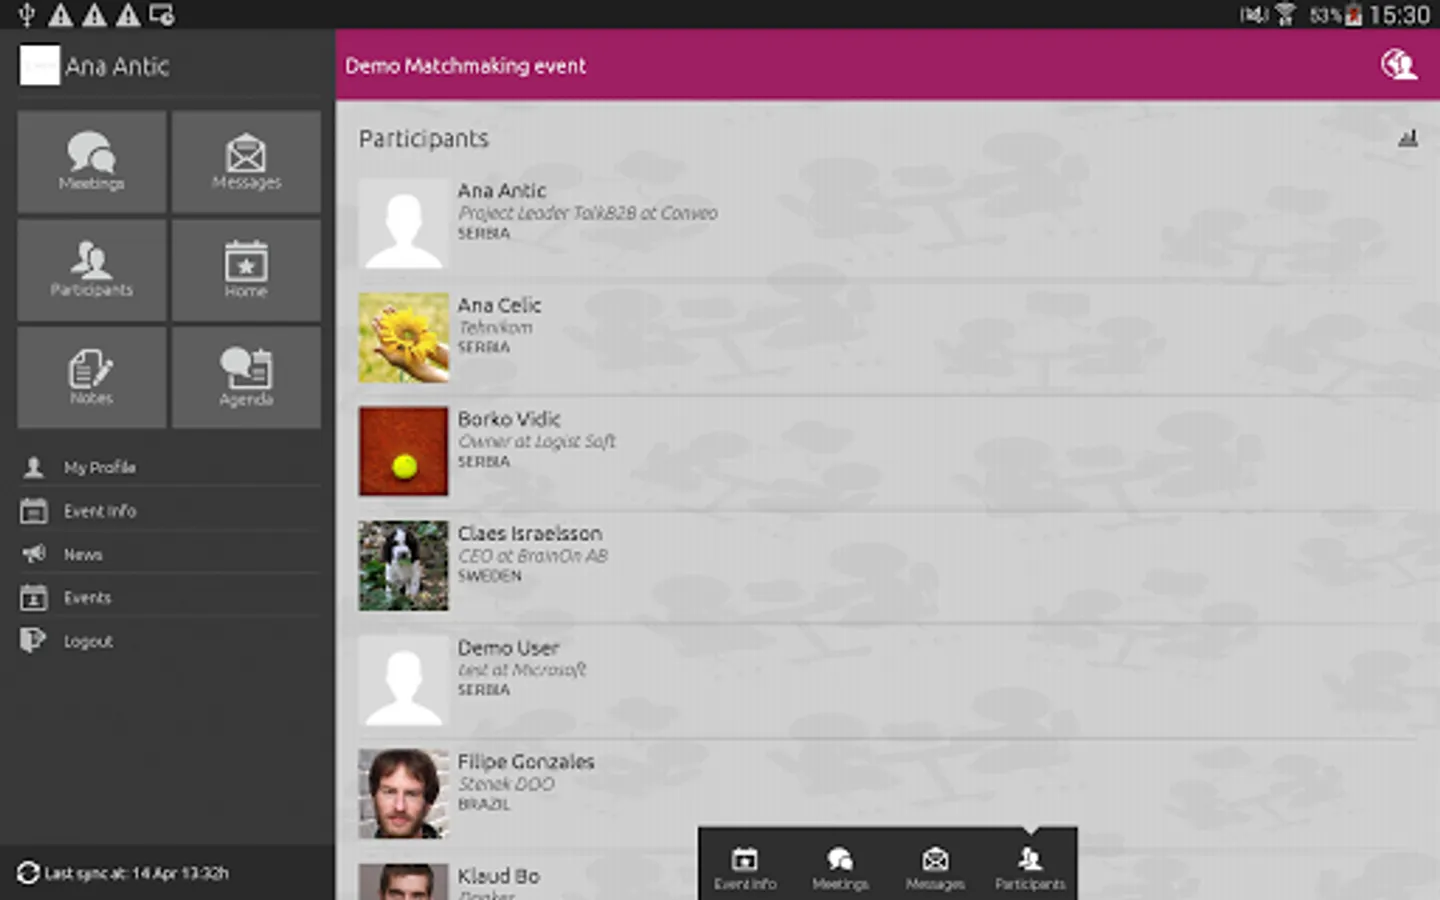Open Klaud Bo portrait photo
This screenshot has height=900, width=1440.
[x=404, y=882]
